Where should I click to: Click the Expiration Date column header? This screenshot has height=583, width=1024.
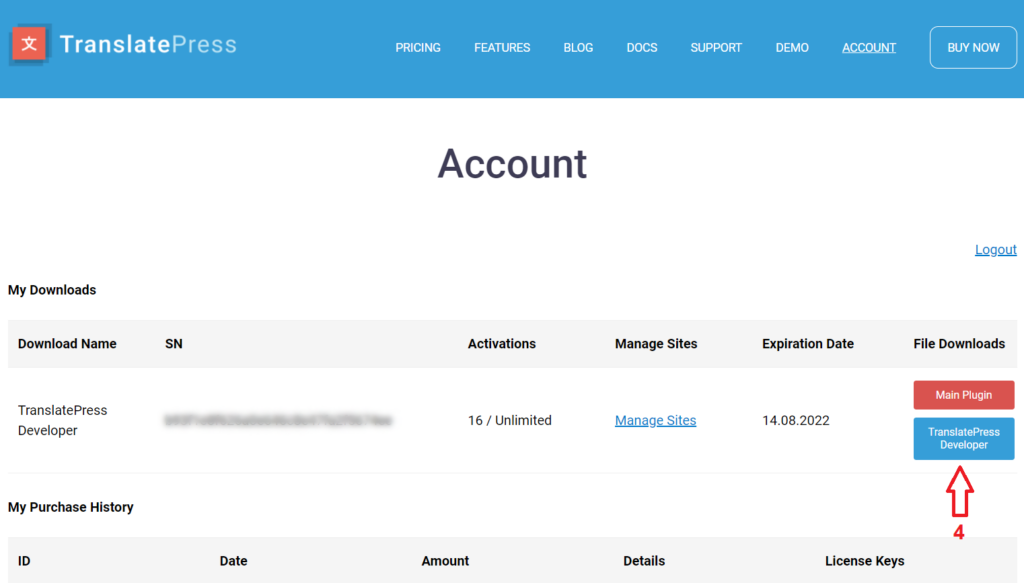(x=808, y=344)
